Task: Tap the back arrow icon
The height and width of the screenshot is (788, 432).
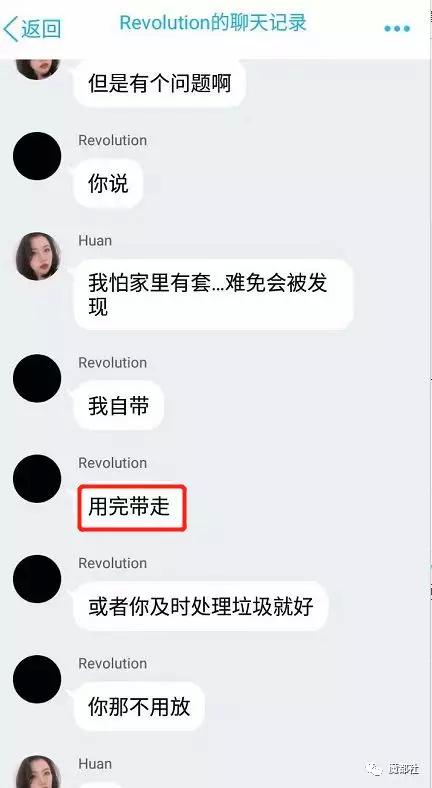Action: [x=10, y=28]
